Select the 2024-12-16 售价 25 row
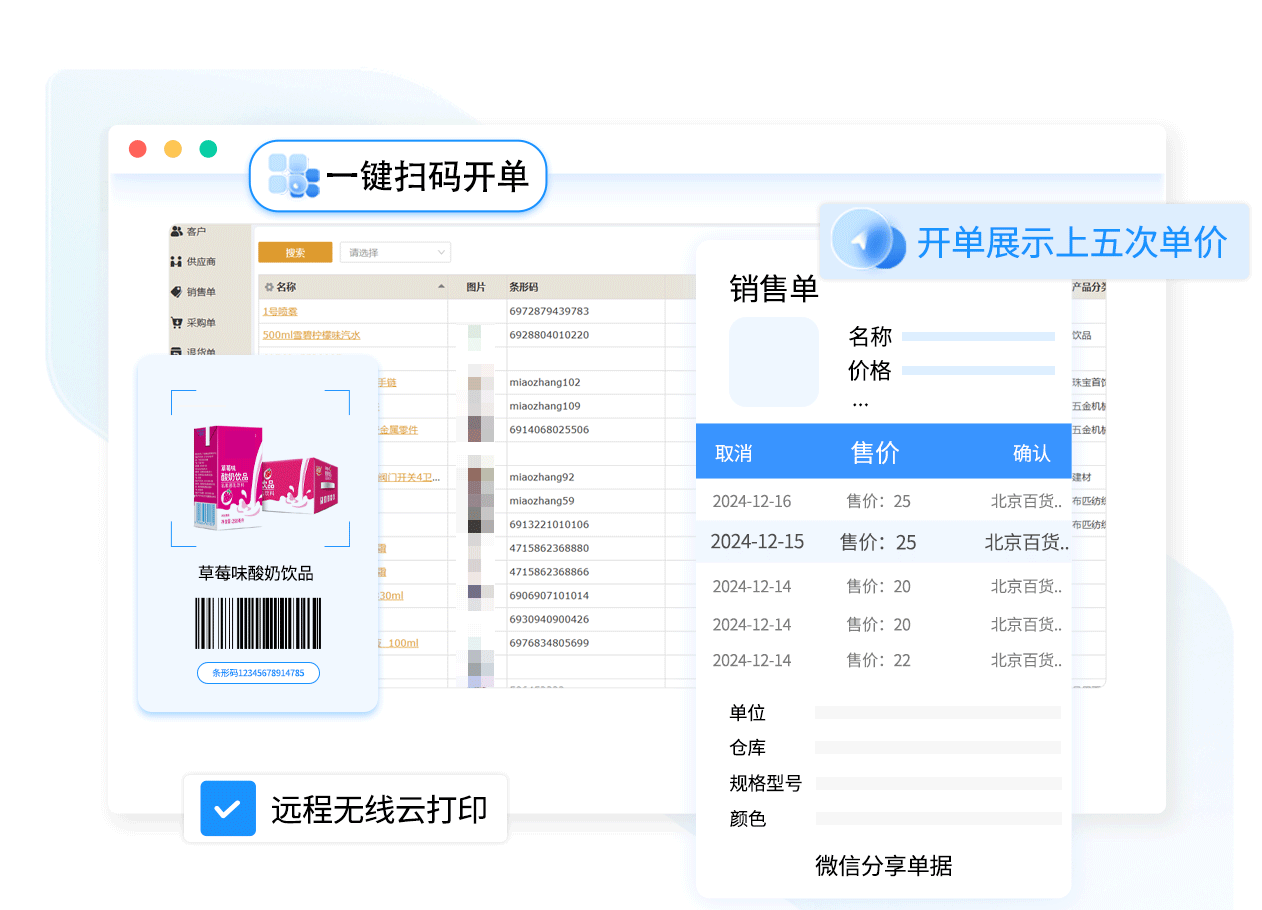 (883, 501)
